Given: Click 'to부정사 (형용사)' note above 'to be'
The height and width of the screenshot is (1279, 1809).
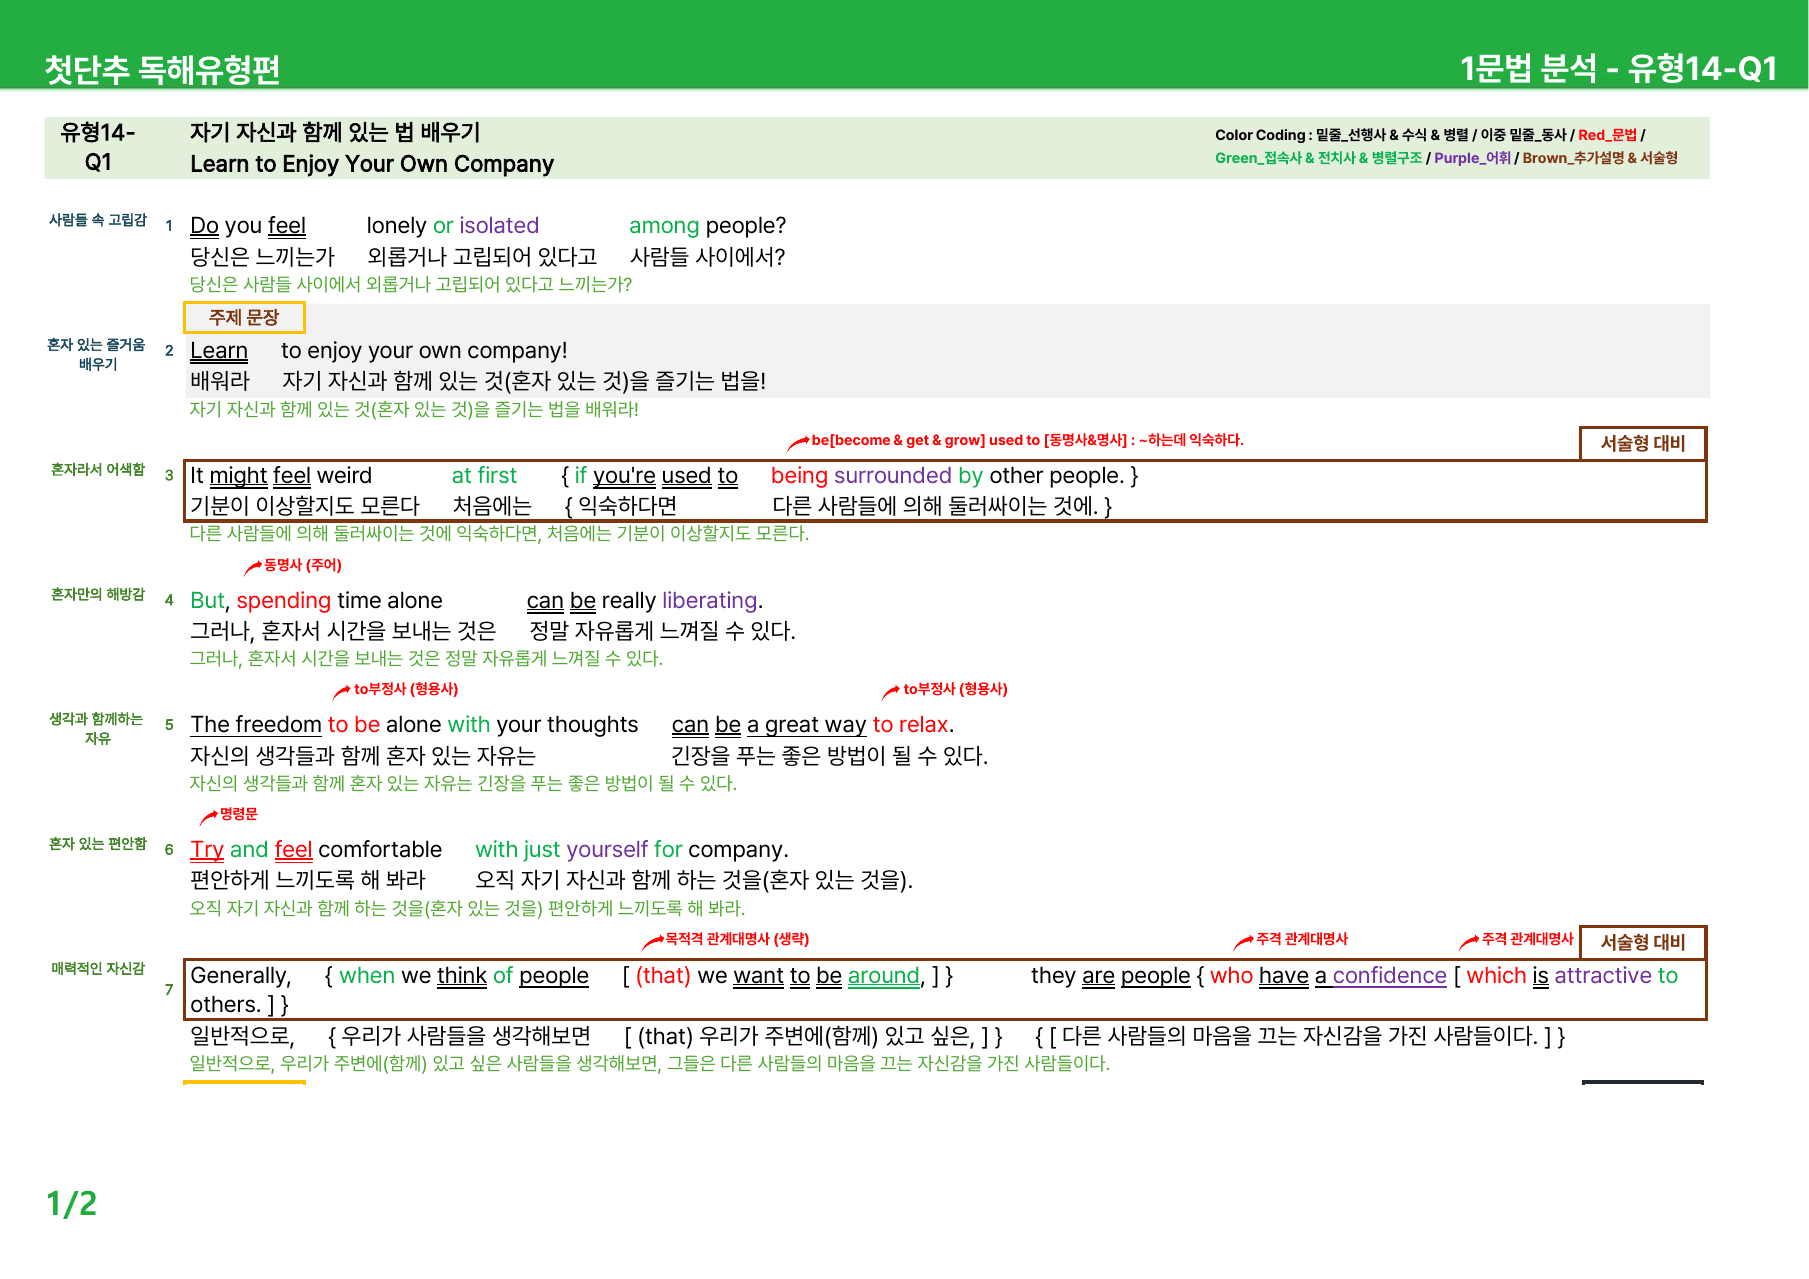Looking at the screenshot, I should (406, 689).
